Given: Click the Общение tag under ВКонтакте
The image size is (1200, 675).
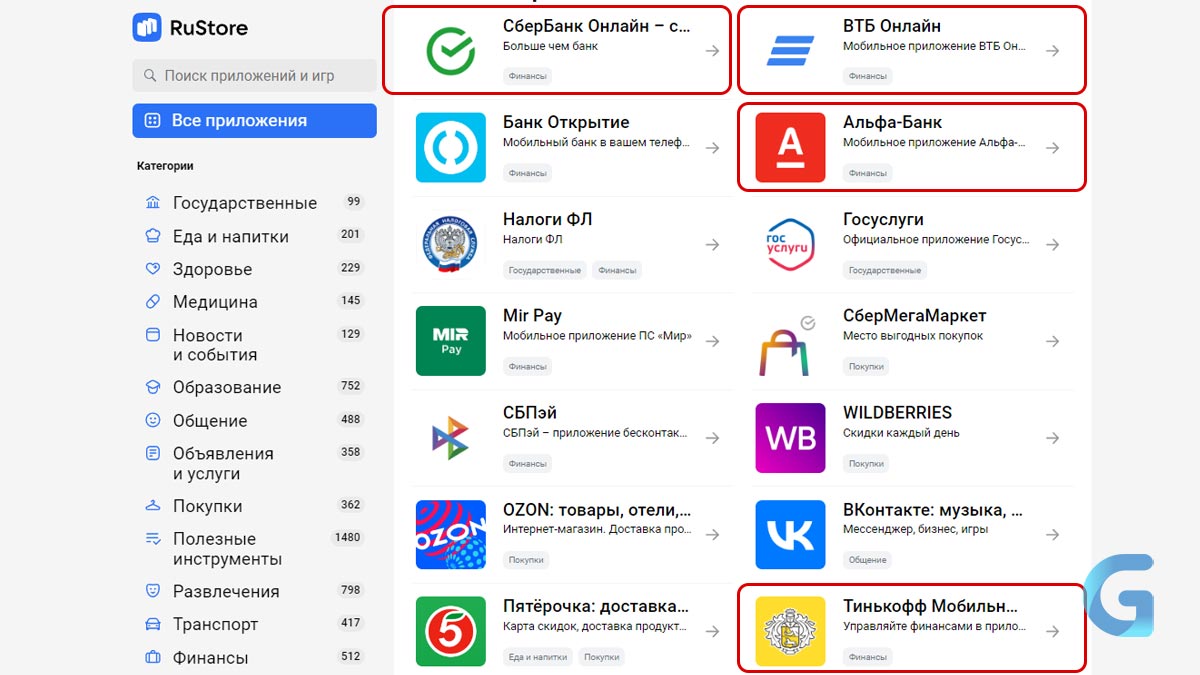Looking at the screenshot, I should (867, 560).
